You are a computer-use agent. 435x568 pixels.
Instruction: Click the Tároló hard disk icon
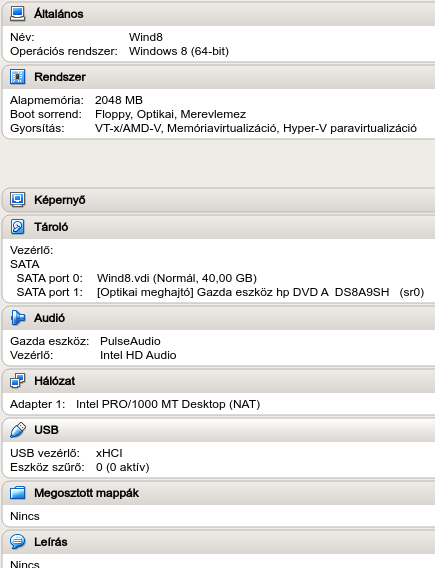[17, 227]
